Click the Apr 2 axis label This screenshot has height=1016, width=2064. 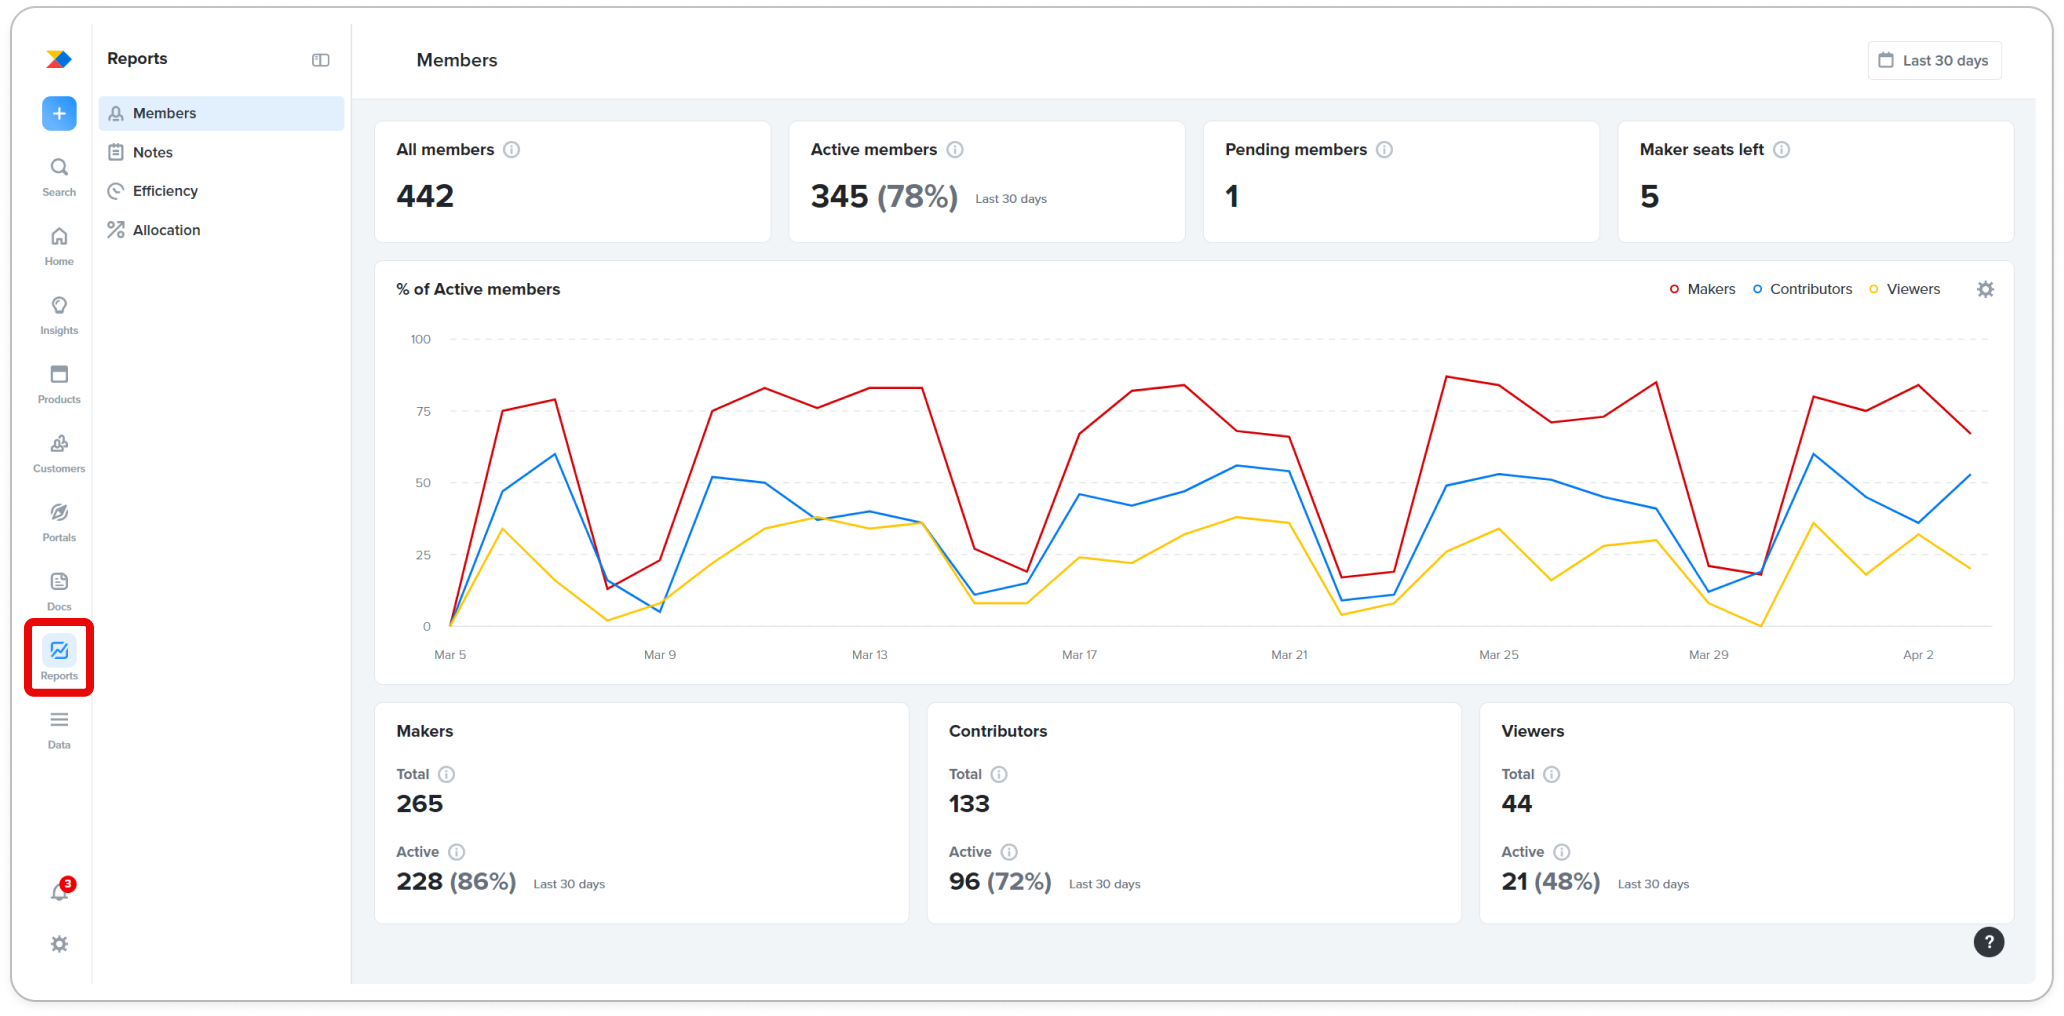(x=1917, y=655)
